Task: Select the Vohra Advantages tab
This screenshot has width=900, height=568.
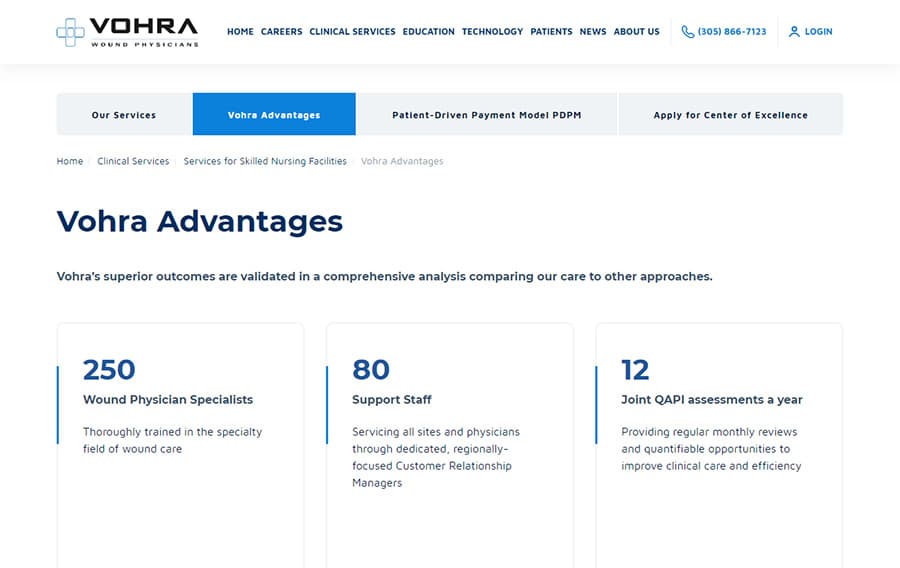Action: pos(274,115)
